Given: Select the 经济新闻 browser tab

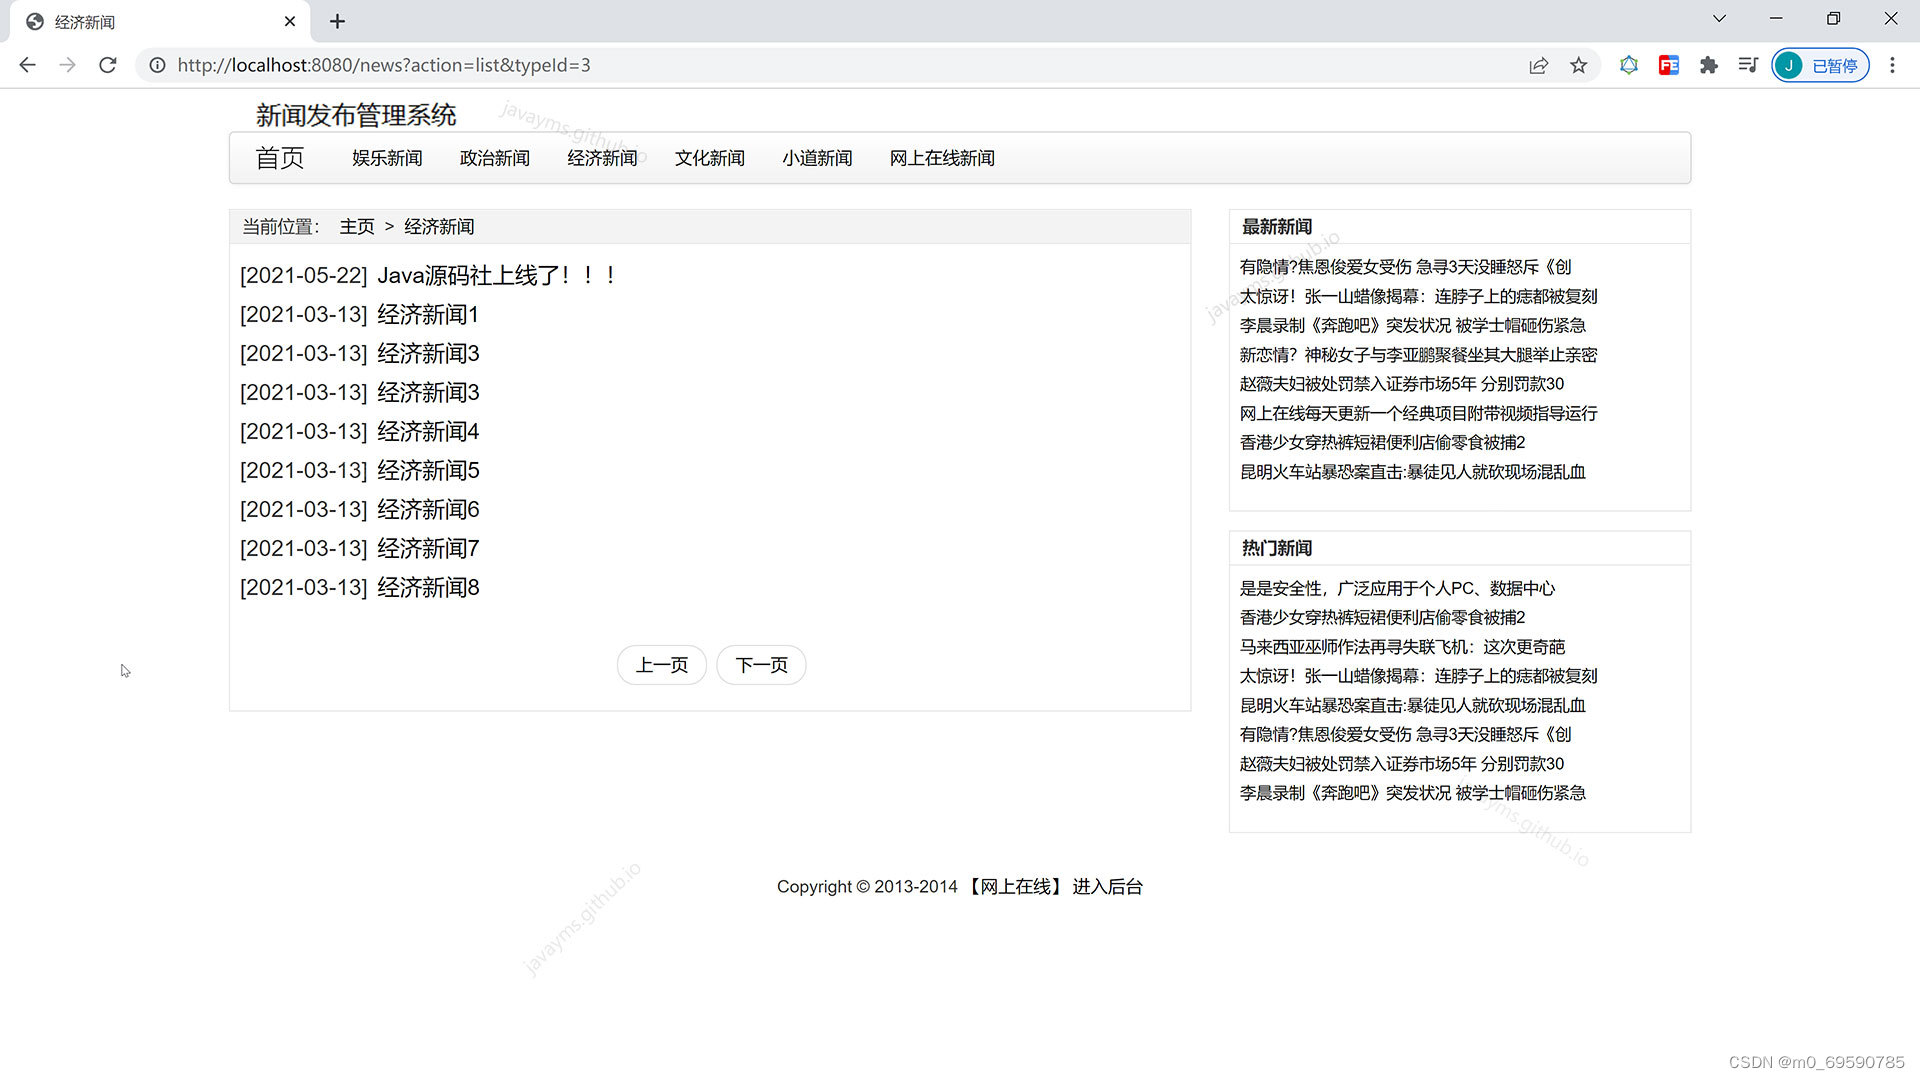Looking at the screenshot, I should click(160, 21).
